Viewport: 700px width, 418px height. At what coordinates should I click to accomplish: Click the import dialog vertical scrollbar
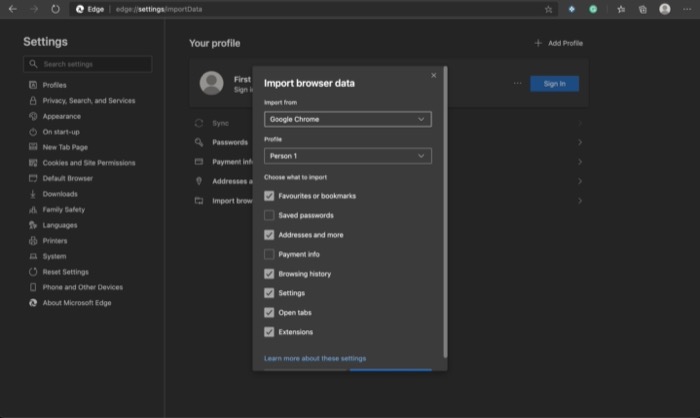coord(445,212)
